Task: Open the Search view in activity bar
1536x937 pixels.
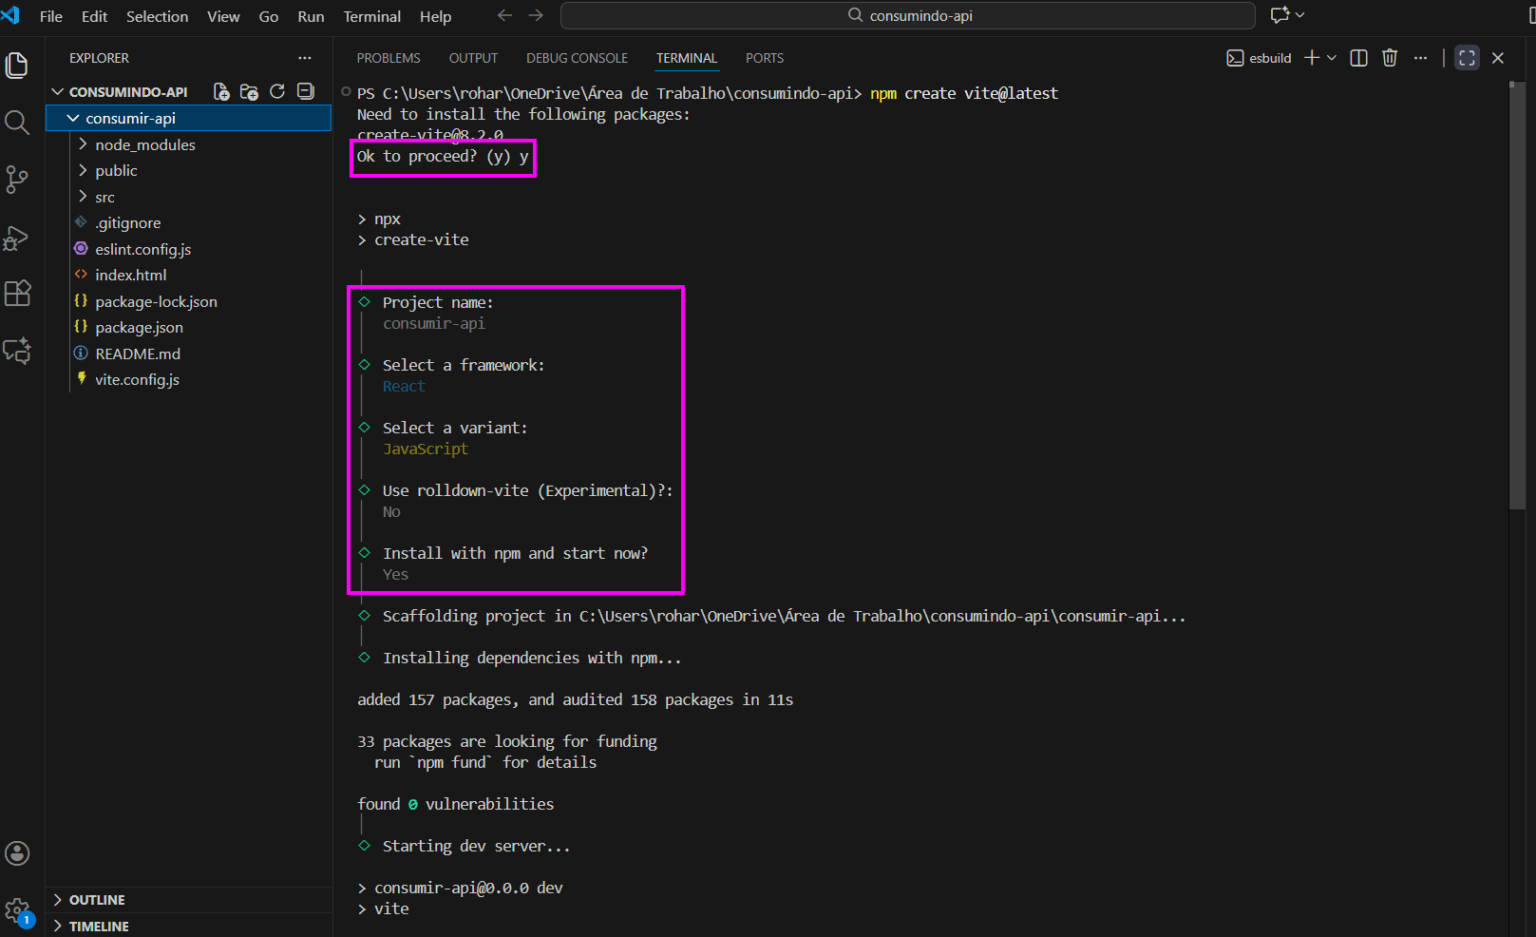Action: pos(17,123)
